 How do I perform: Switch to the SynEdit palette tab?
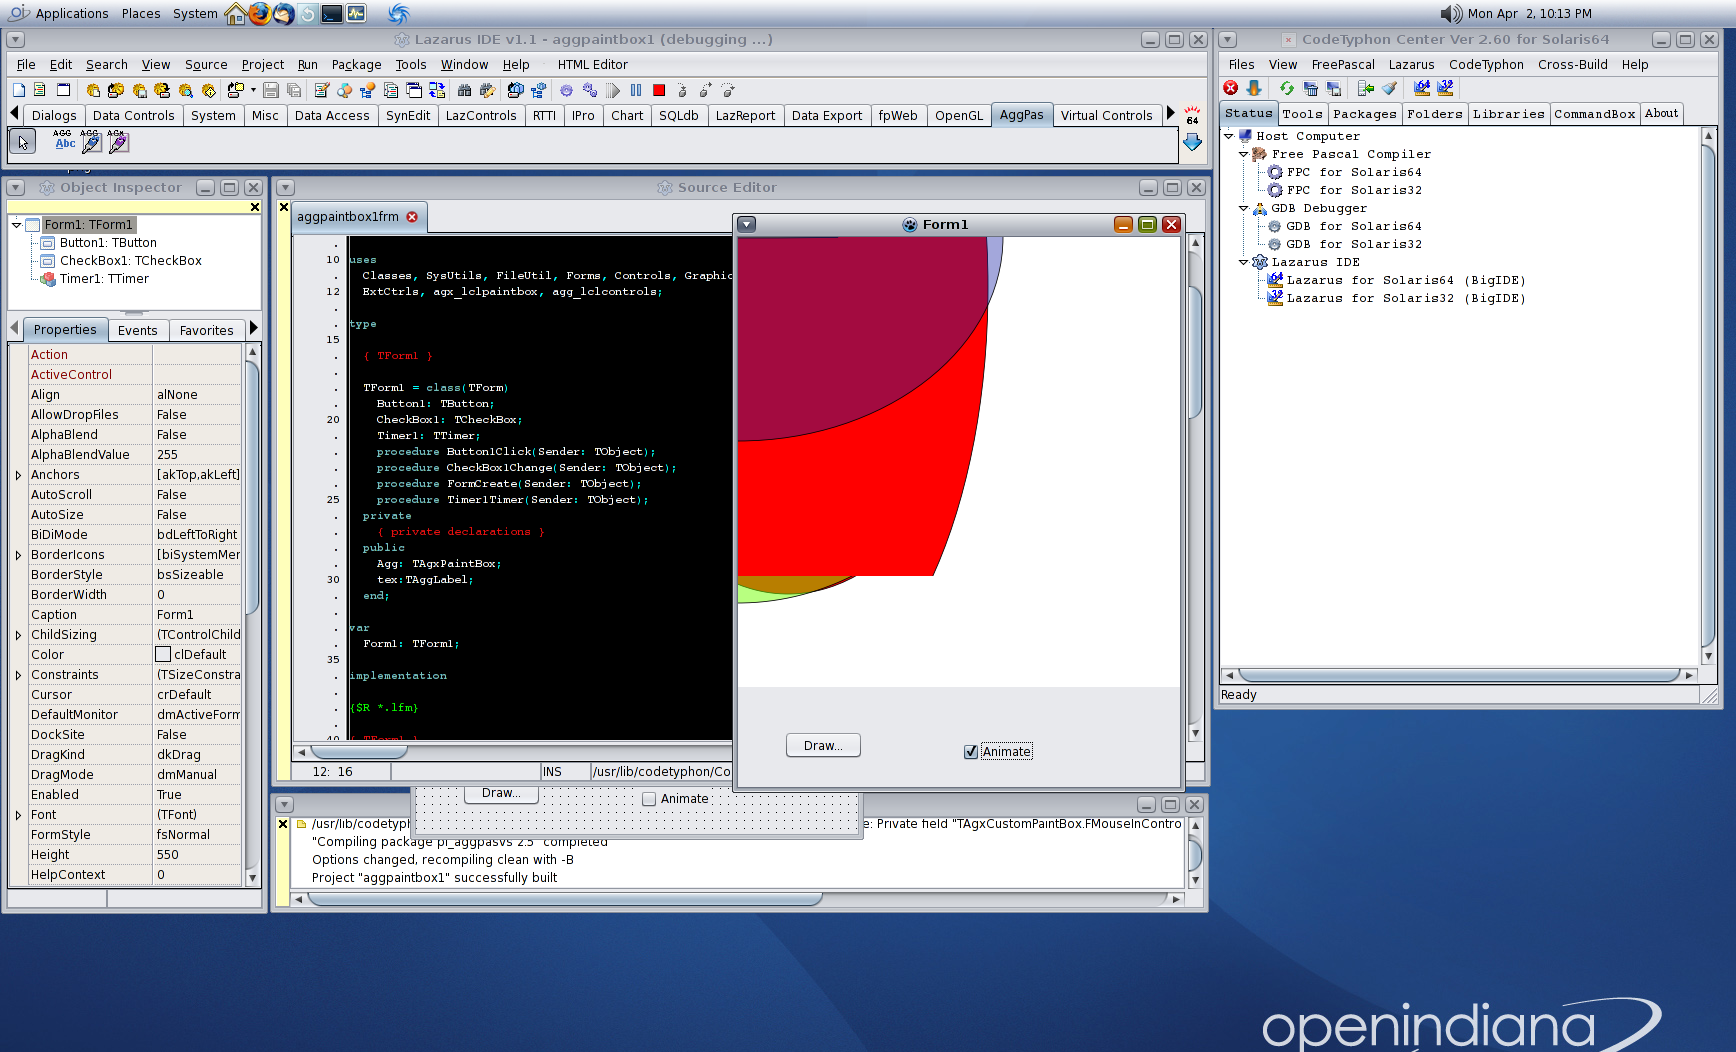(408, 116)
